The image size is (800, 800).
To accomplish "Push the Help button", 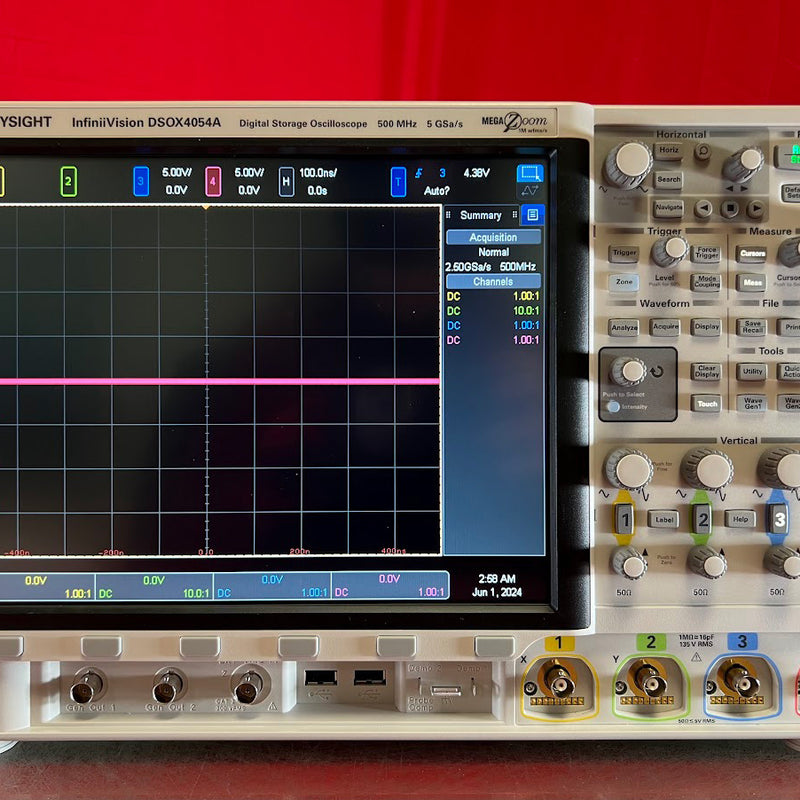I will coord(740,519).
